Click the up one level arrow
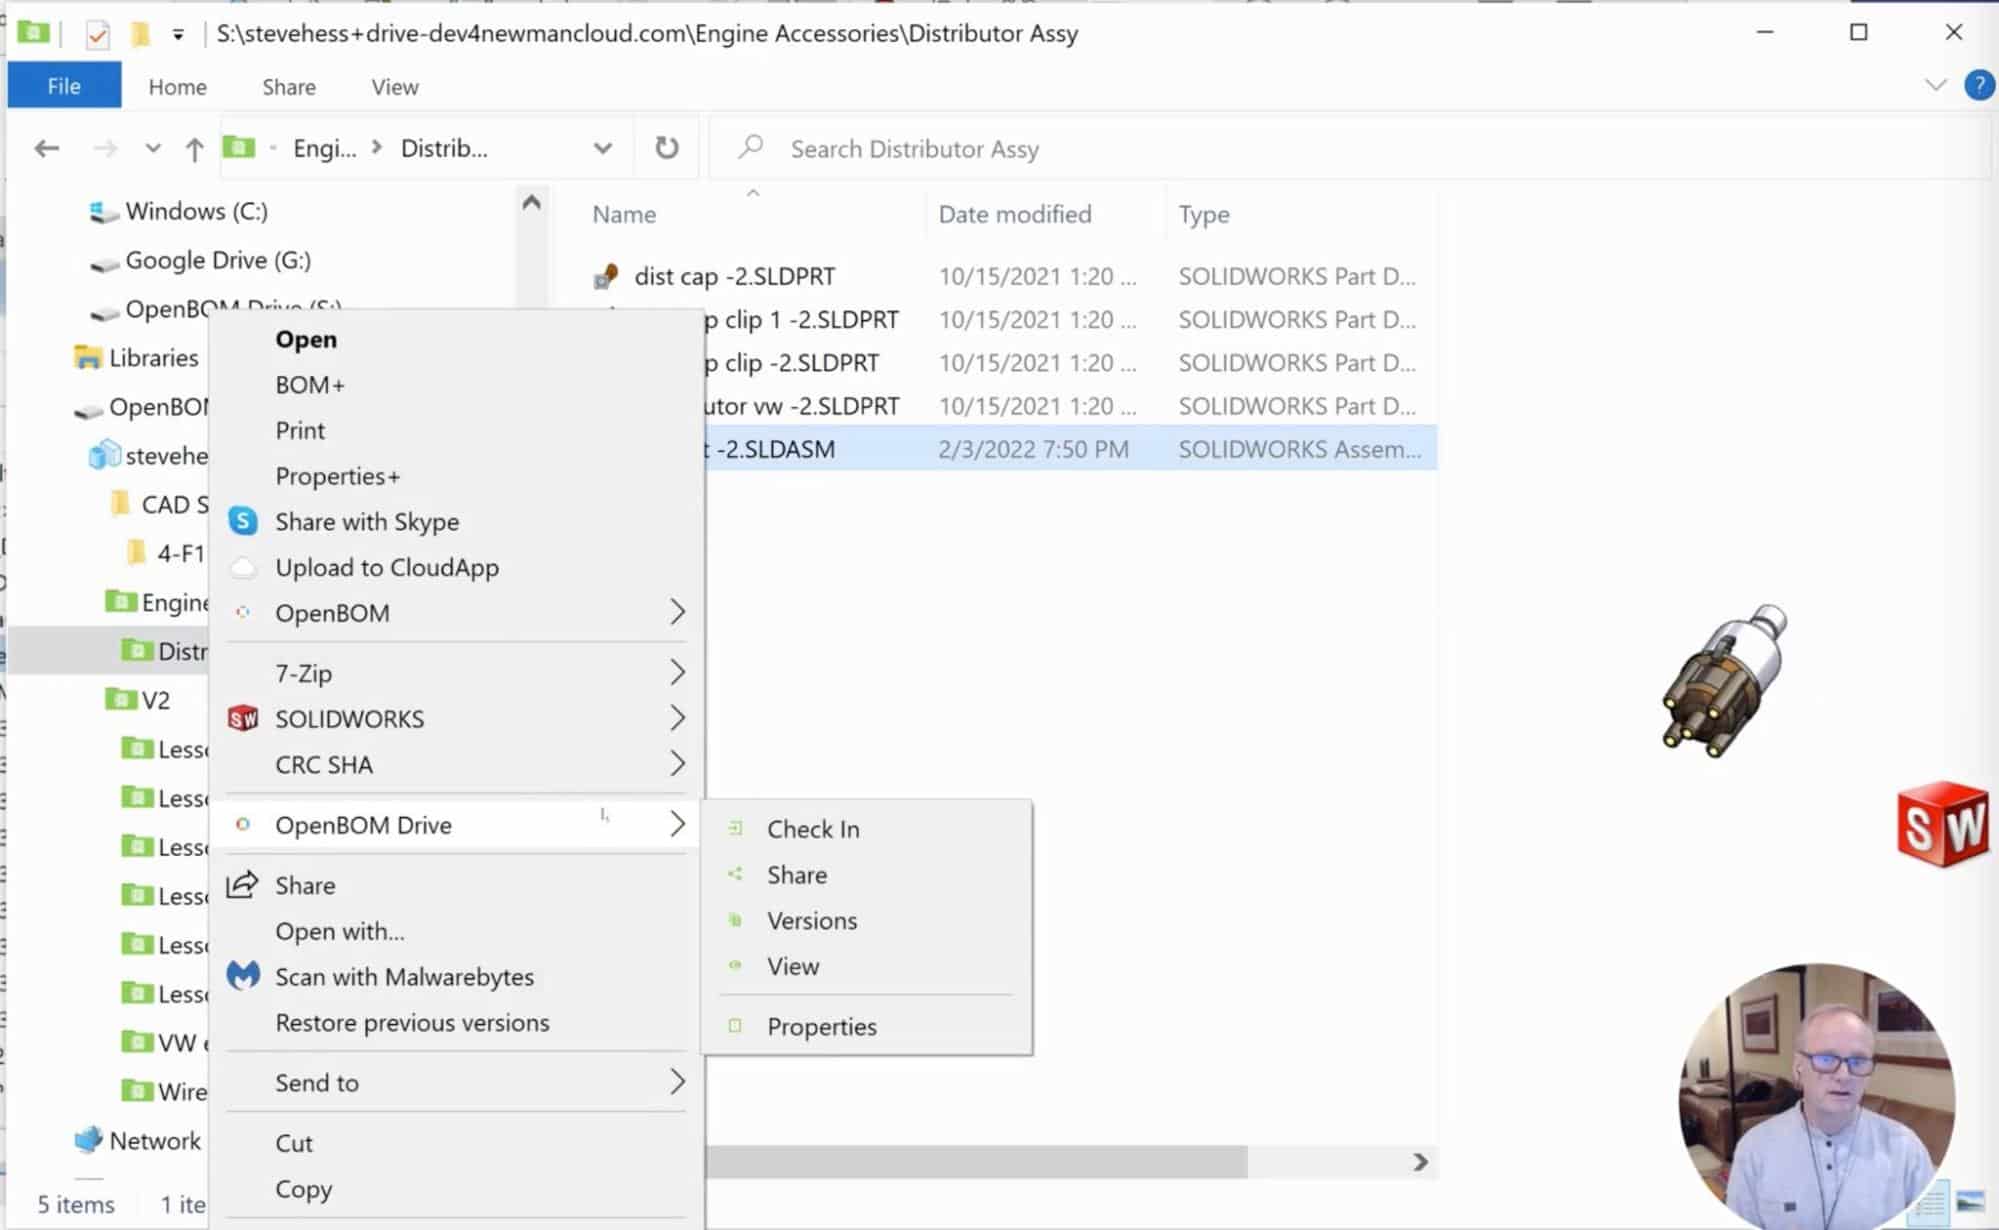The image size is (1999, 1230). pos(194,149)
